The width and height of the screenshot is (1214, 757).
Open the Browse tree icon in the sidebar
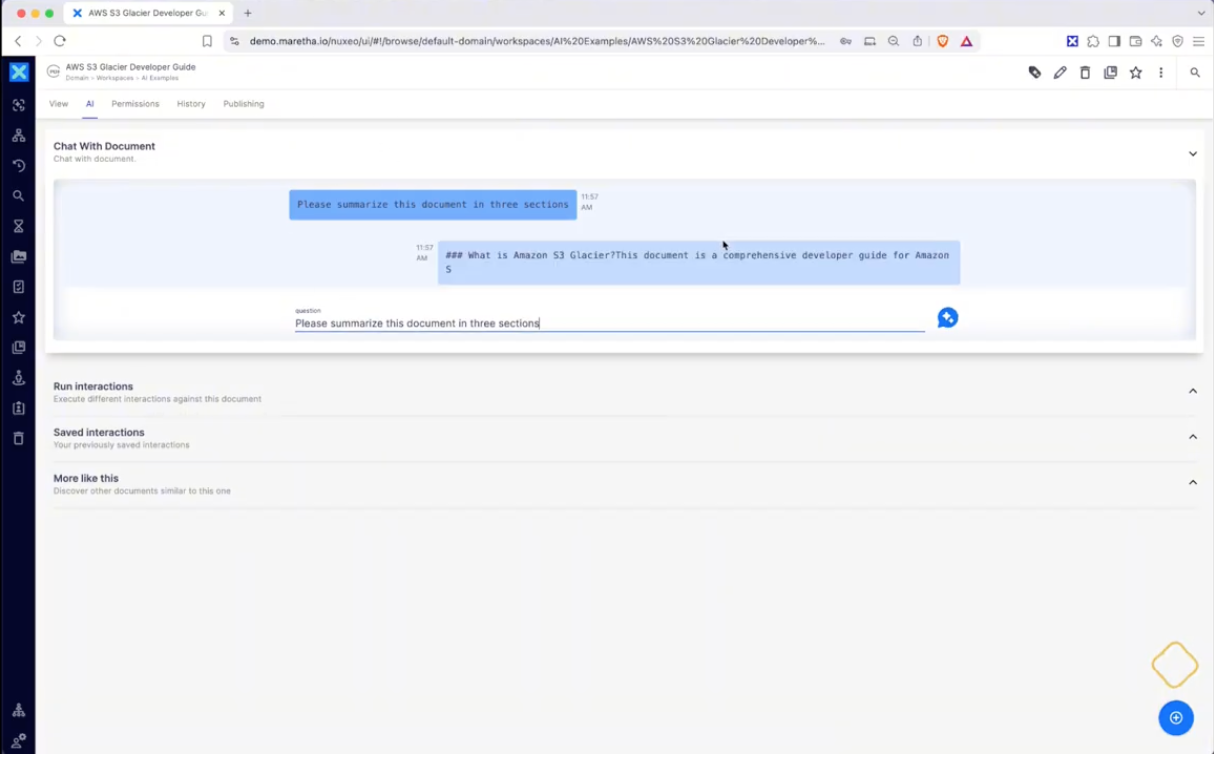coord(18,135)
